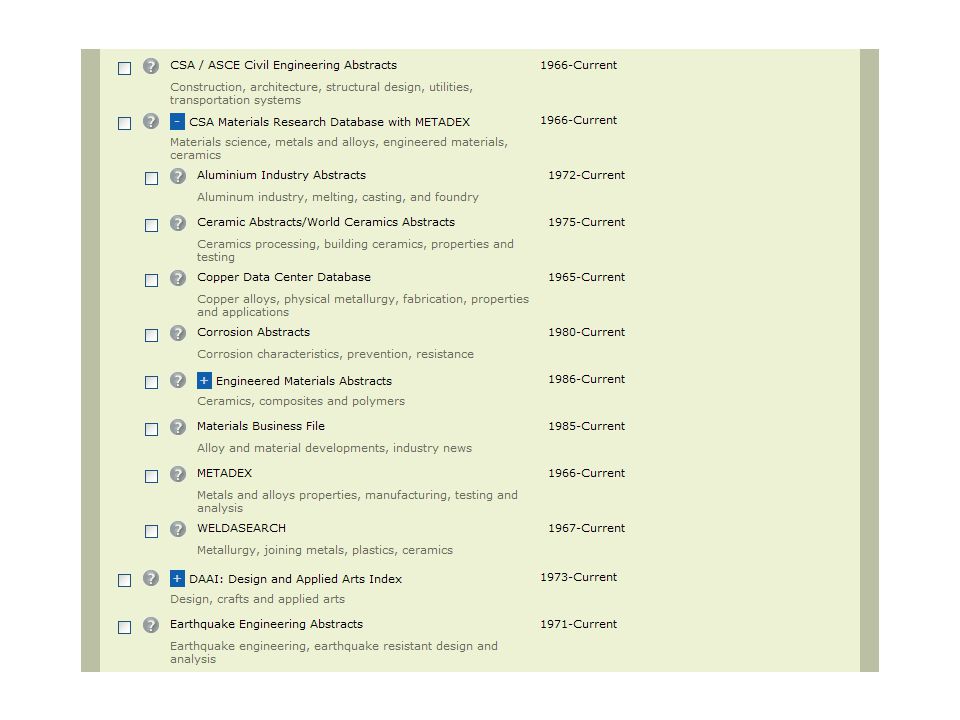Click the Engineered Materials Abstracts title
Viewport: 960px width, 720px height.
coord(304,381)
